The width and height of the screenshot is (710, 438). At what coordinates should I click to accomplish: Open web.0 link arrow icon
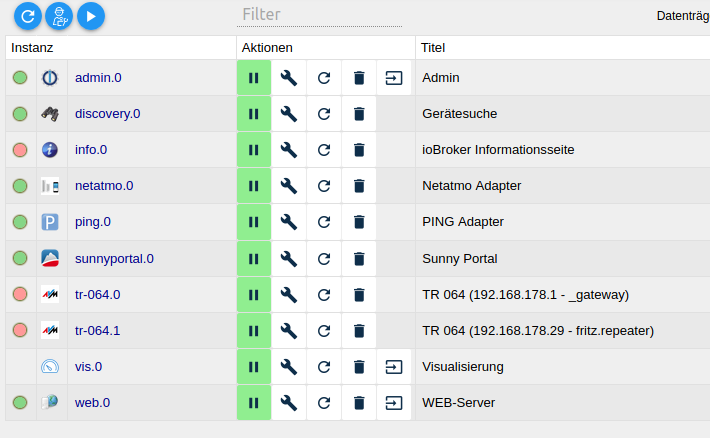[394, 403]
